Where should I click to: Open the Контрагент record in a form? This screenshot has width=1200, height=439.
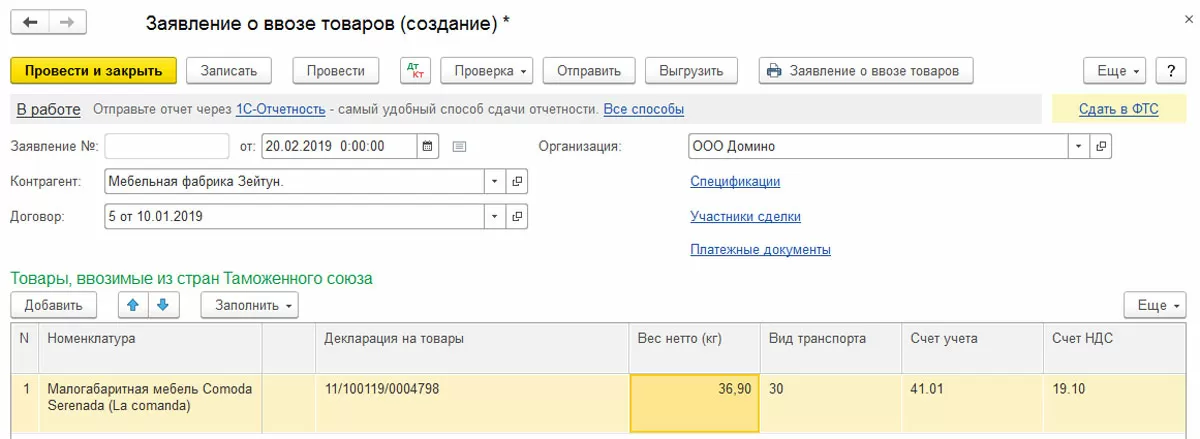tap(517, 182)
